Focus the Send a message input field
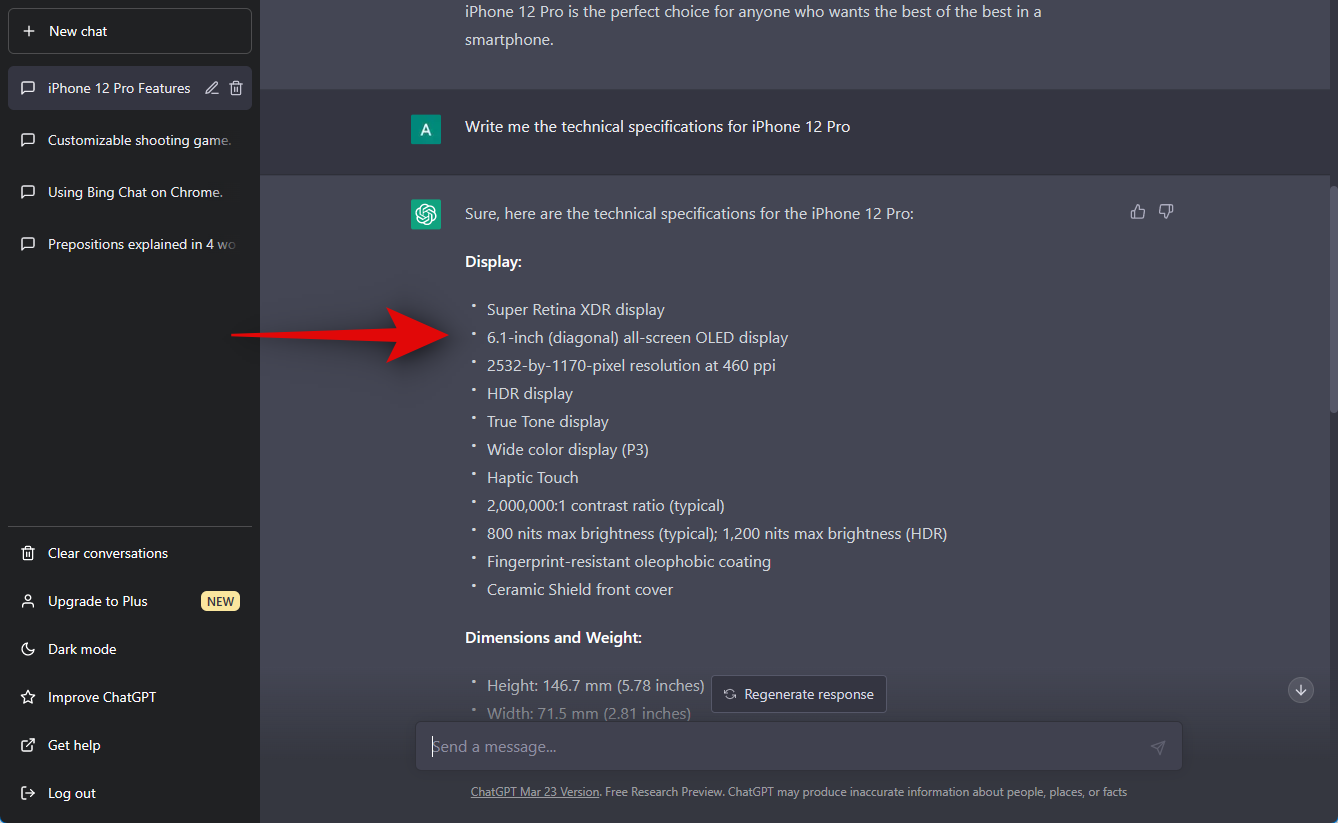1338x823 pixels. coord(780,747)
